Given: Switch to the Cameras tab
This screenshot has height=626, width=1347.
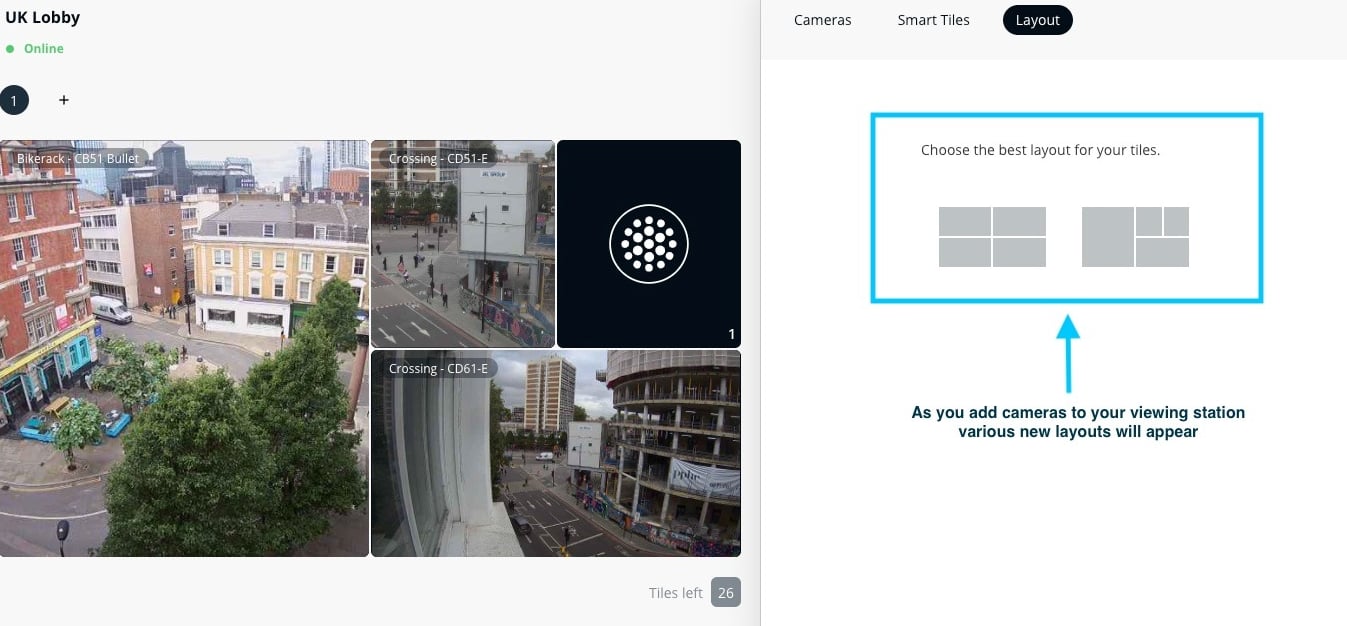Looking at the screenshot, I should [x=822, y=20].
